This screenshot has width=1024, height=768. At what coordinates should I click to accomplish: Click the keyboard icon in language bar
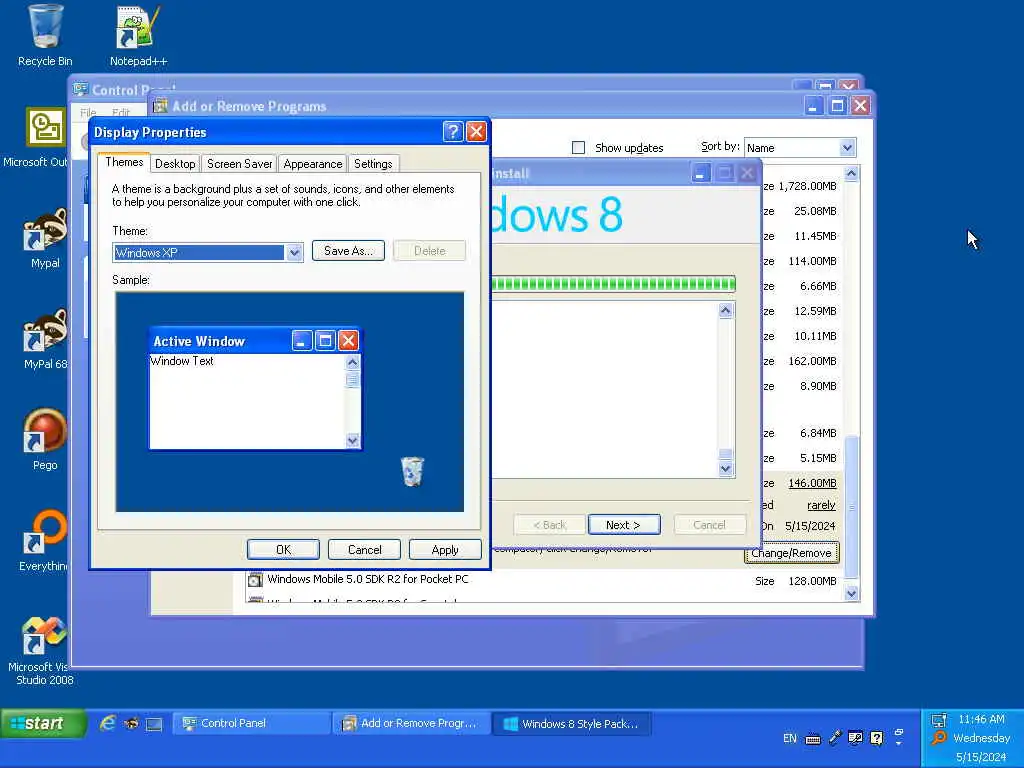813,739
